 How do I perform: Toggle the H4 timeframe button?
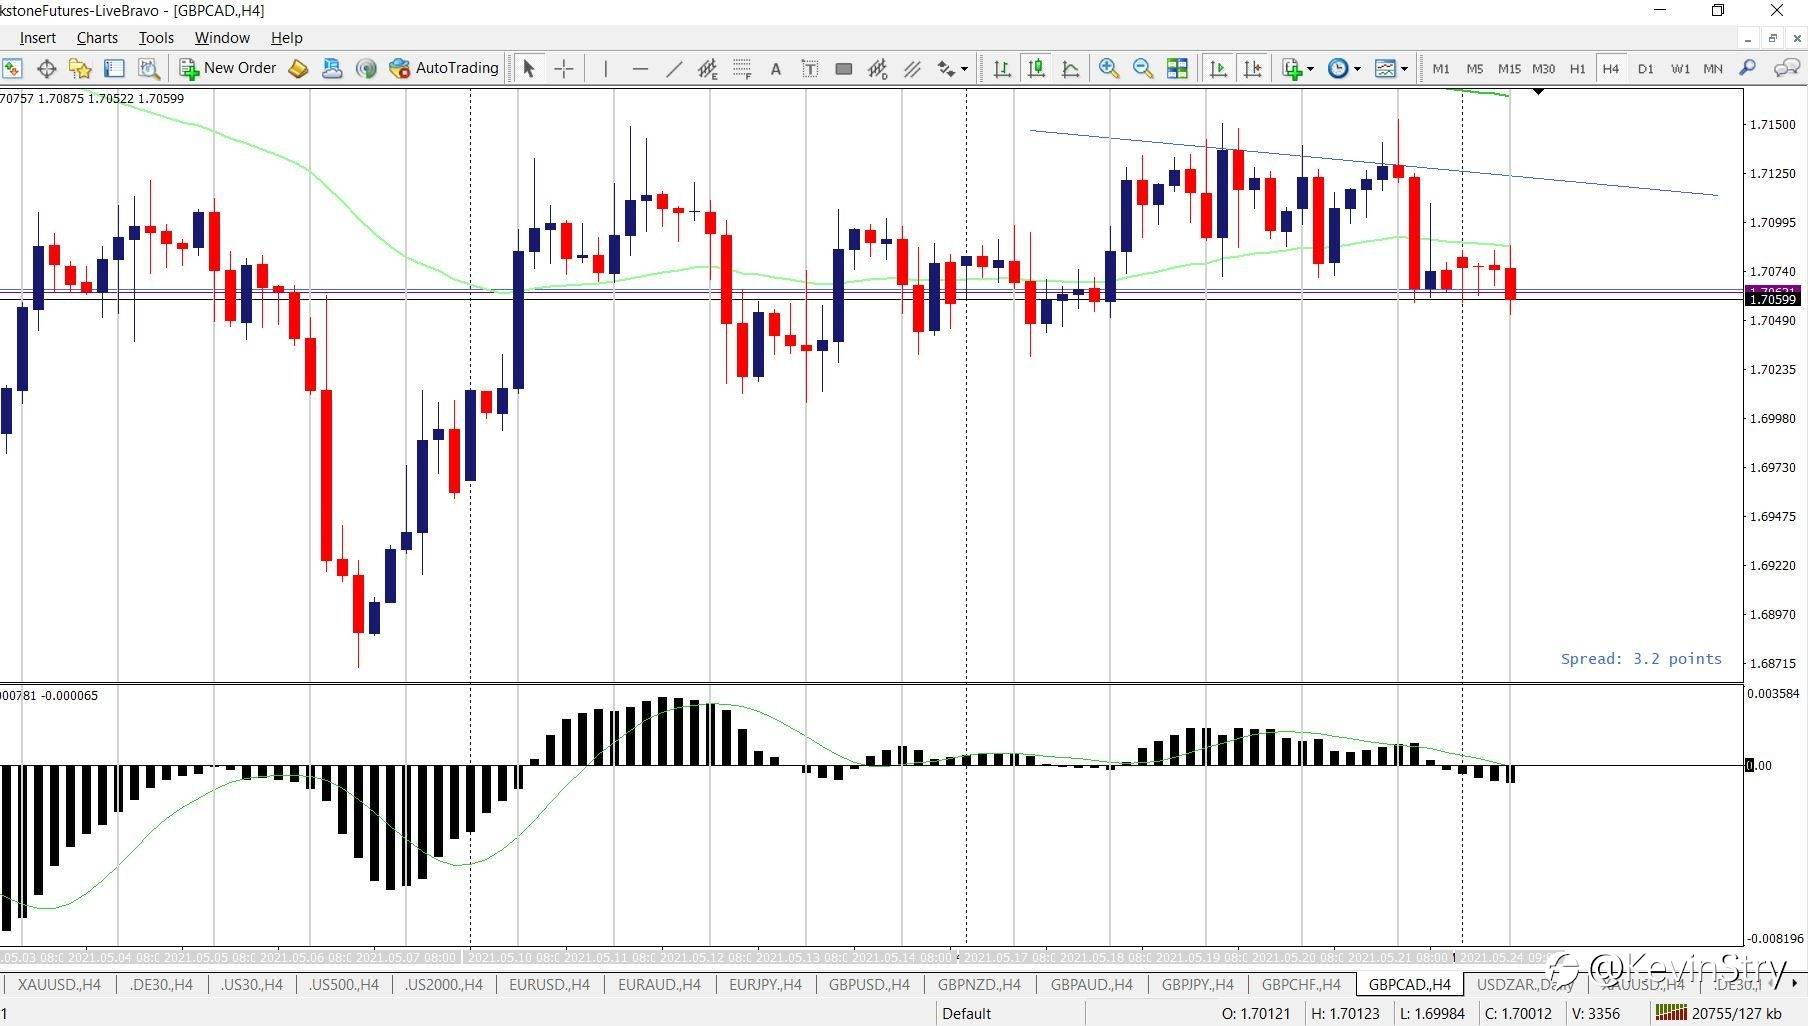[1610, 68]
